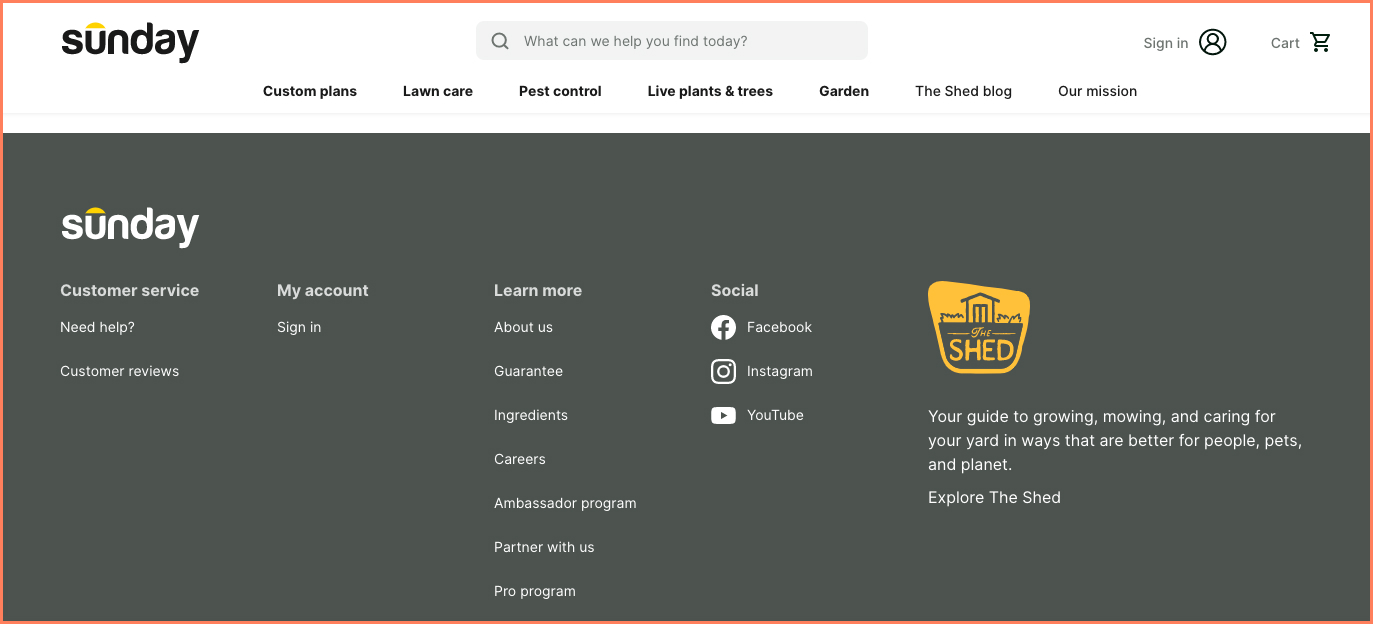Open the About us link
1373x624 pixels.
[523, 327]
